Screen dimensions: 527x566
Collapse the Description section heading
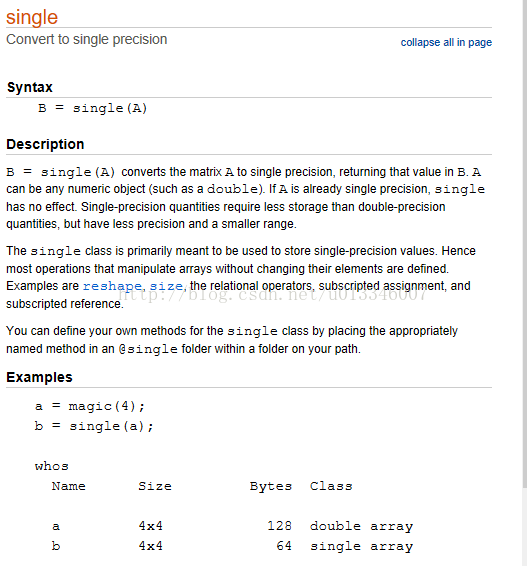pyautogui.click(x=45, y=144)
